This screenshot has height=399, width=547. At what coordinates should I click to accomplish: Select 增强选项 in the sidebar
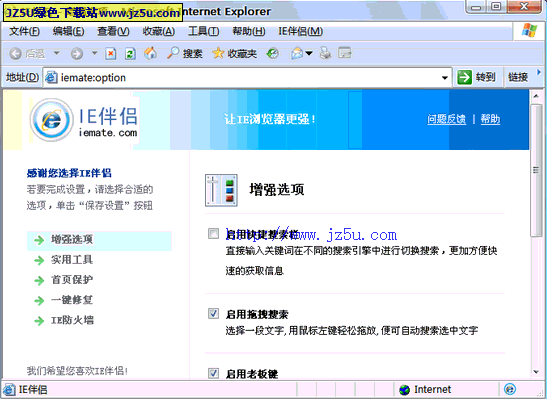coord(72,240)
